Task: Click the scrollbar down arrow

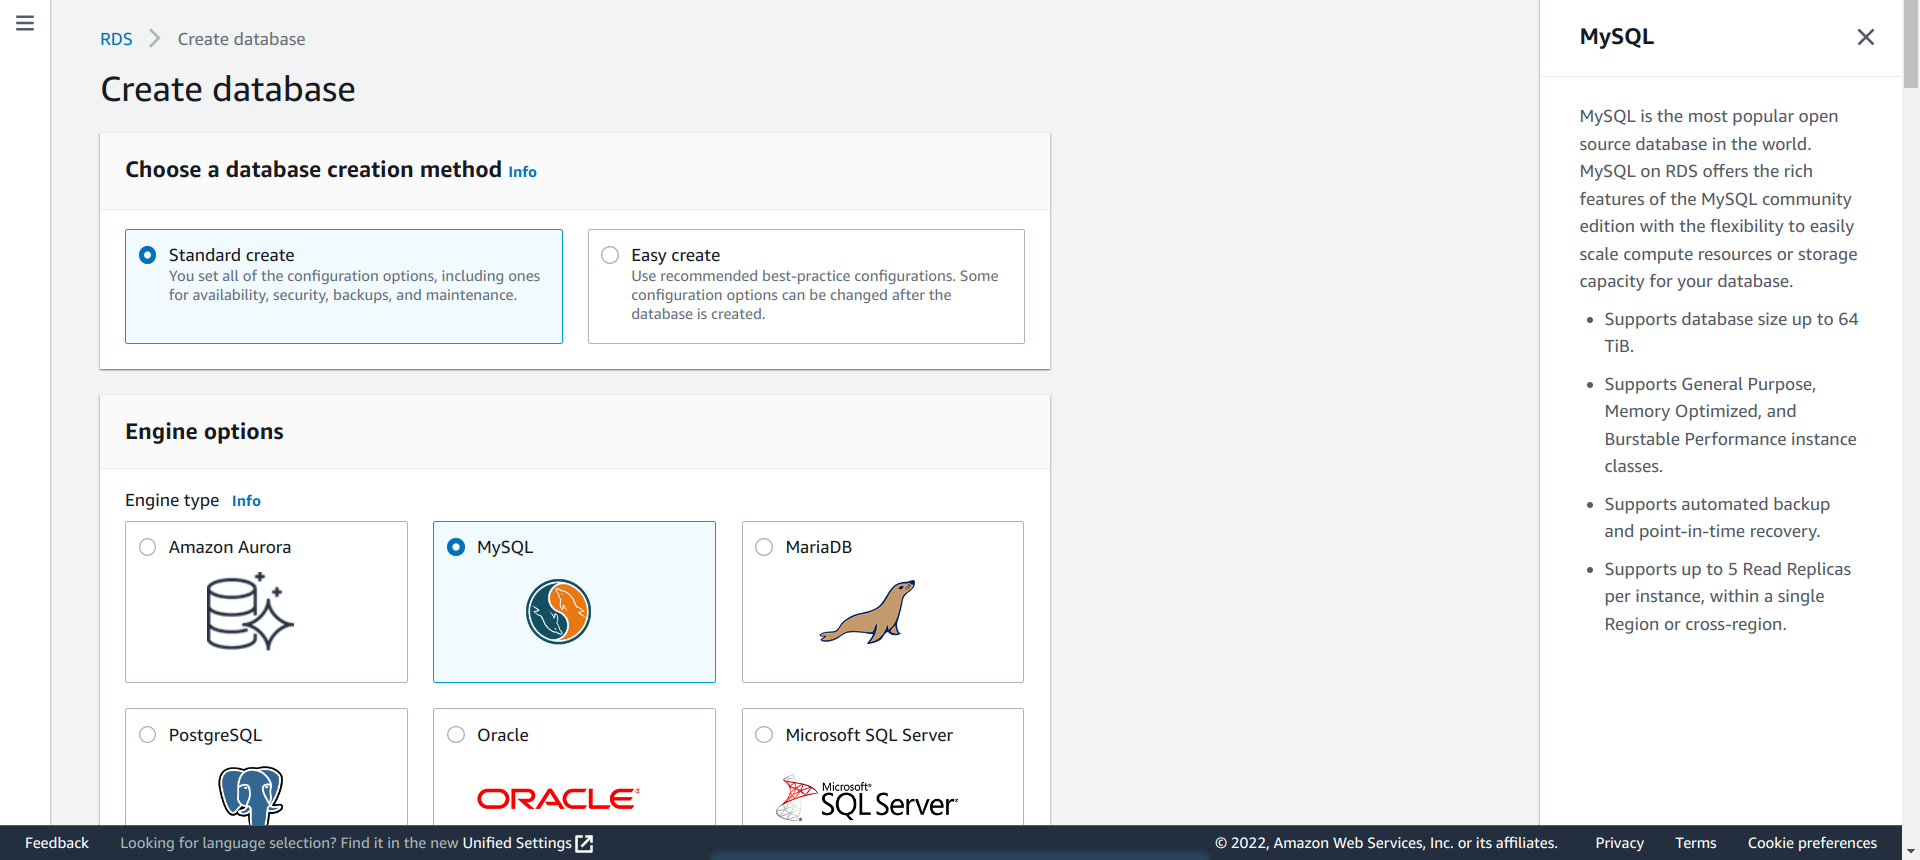Action: pos(1911,851)
